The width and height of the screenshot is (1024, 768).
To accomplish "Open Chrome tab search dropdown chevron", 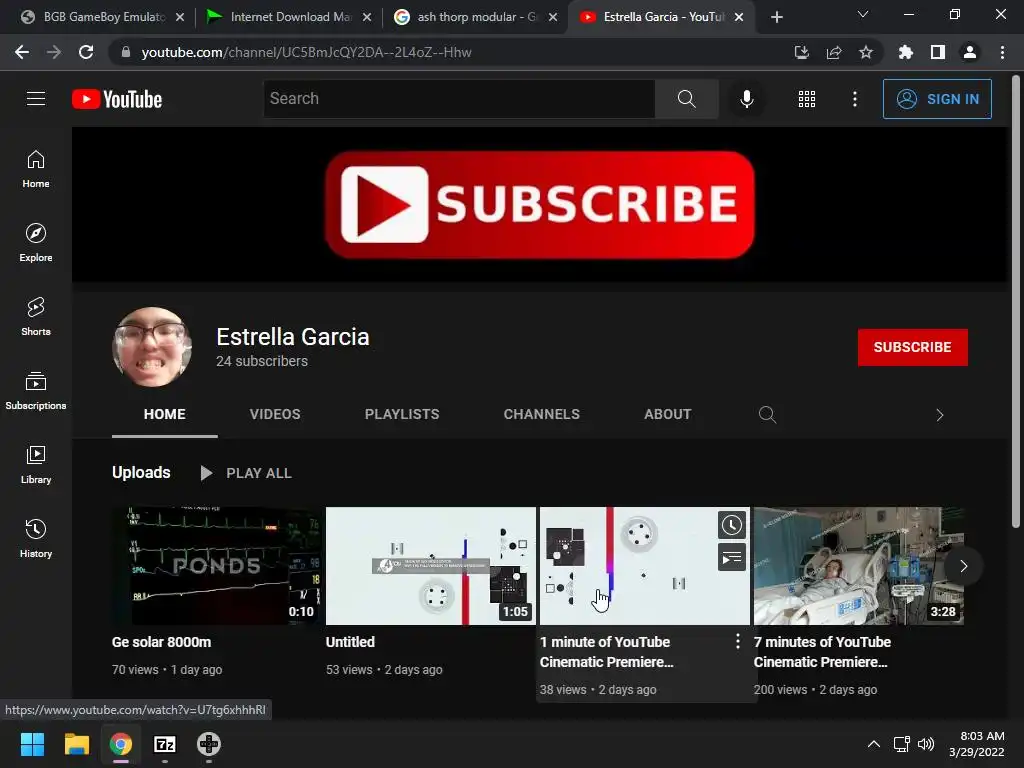I will click(863, 14).
